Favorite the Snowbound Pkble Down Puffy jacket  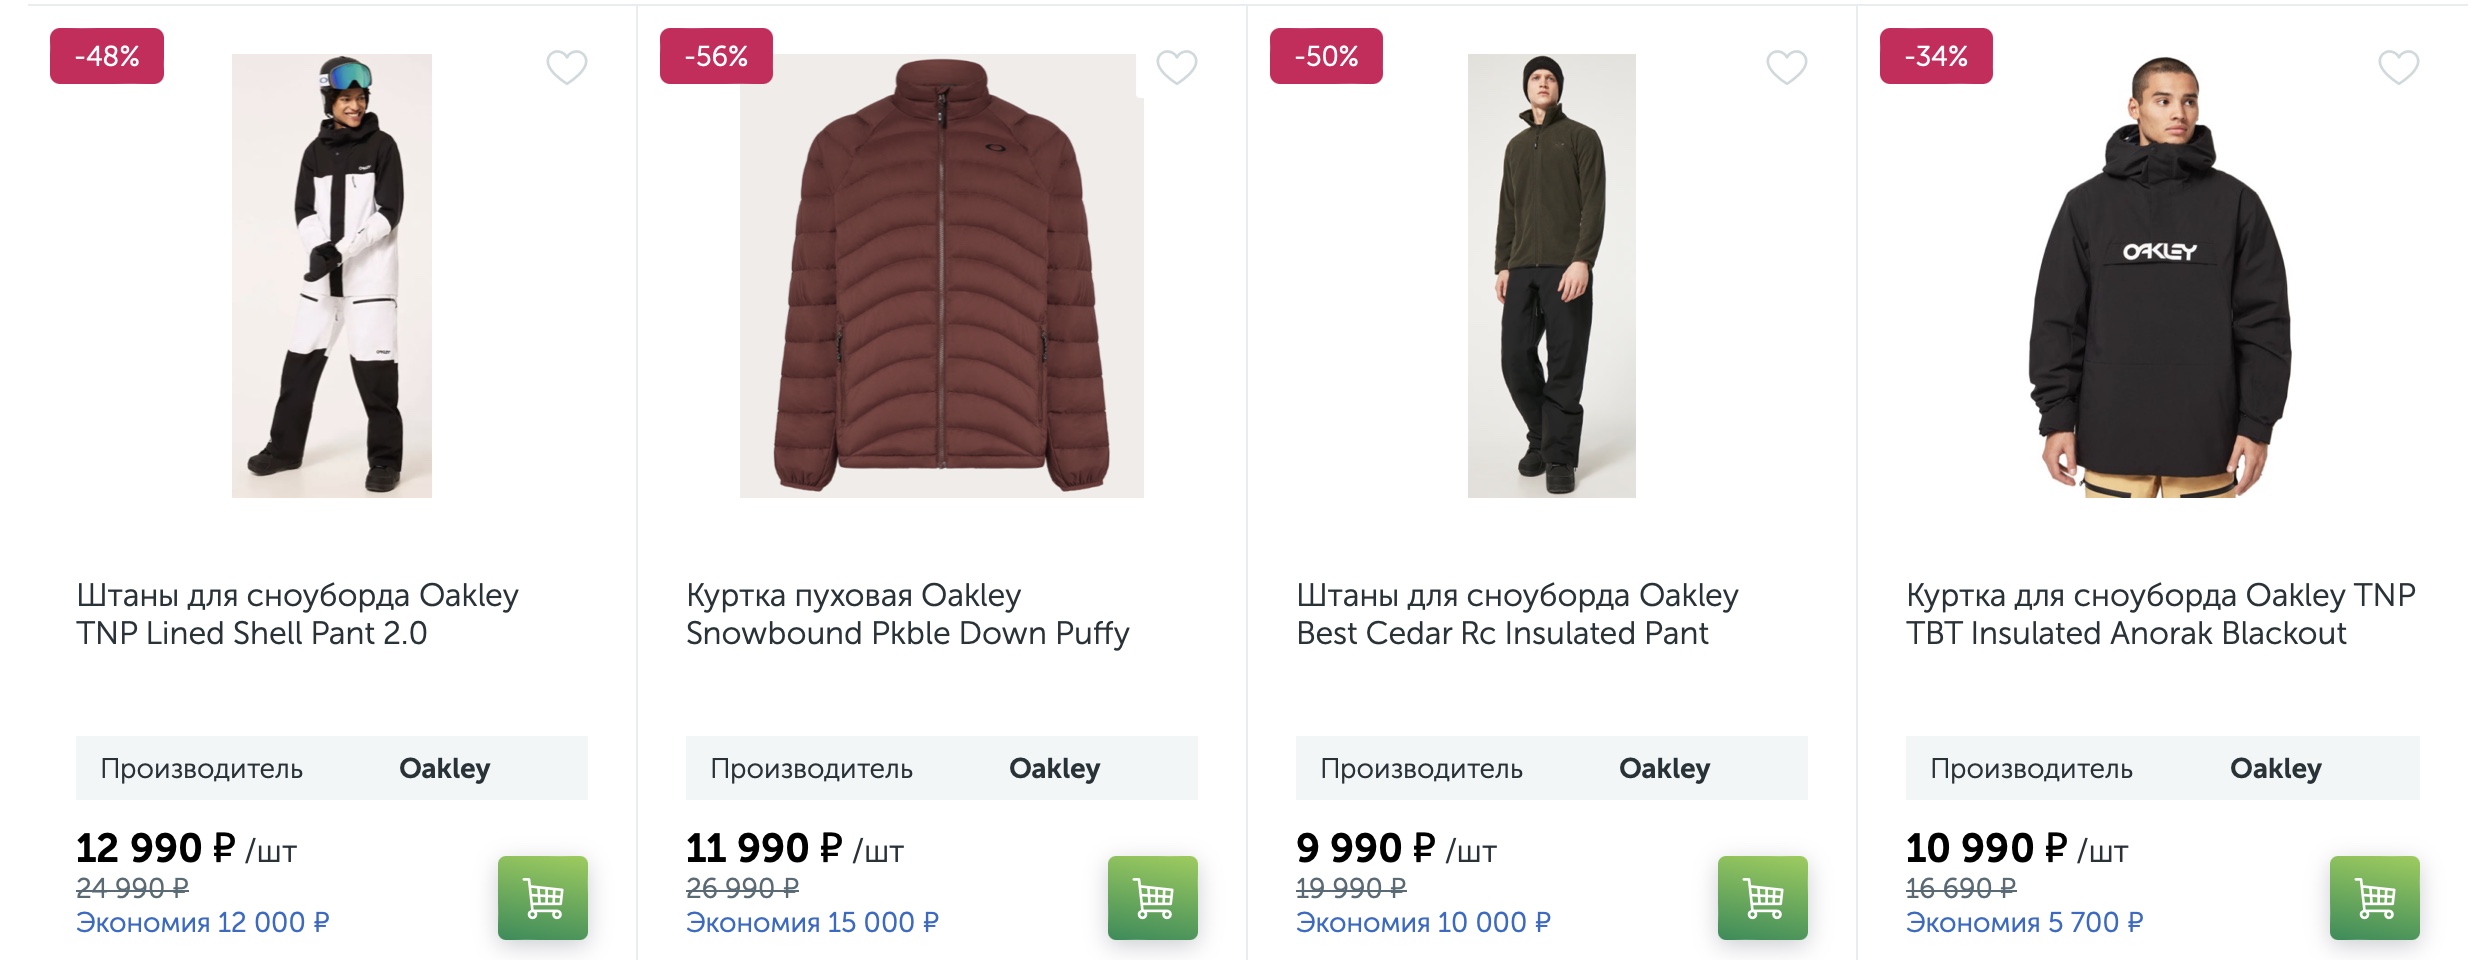(1177, 67)
